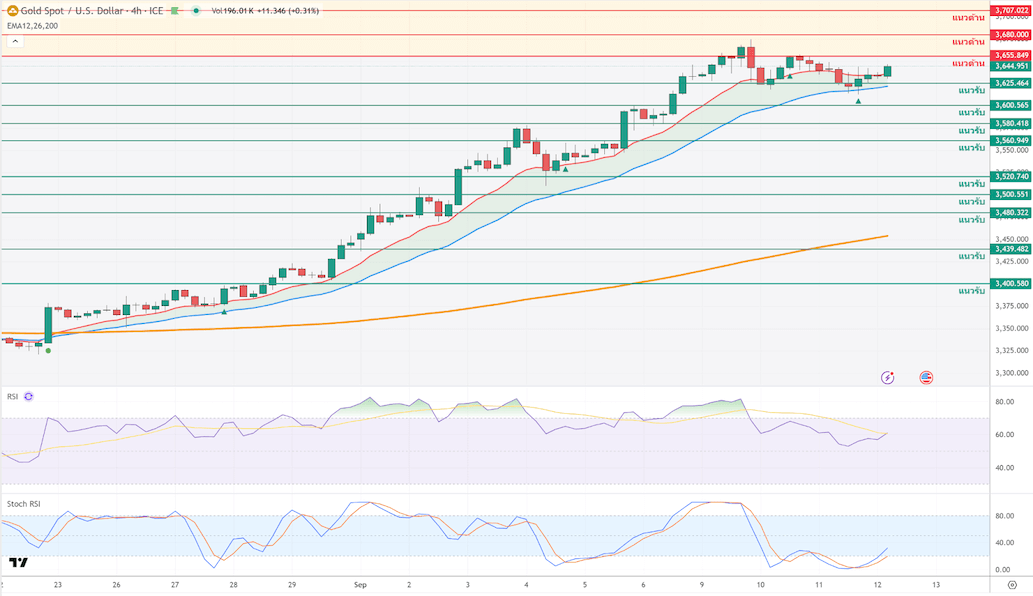
Task: Click the gold symbol logo icon
Action: click(x=13, y=11)
